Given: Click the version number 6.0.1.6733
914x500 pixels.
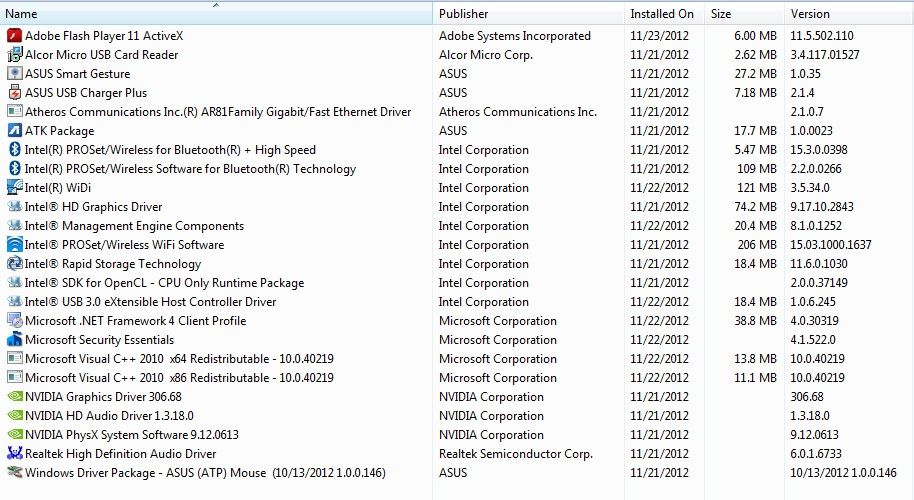Looking at the screenshot, I should coord(816,453).
